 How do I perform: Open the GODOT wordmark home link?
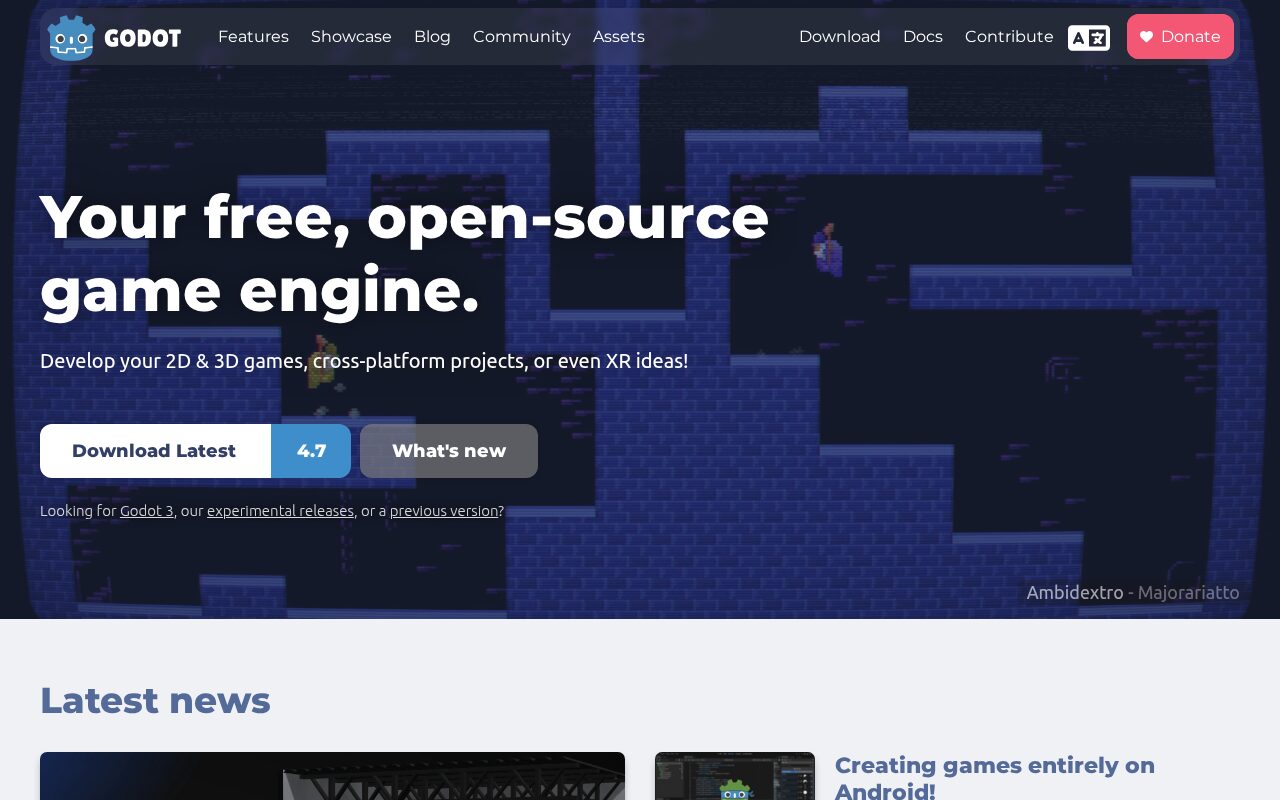point(143,38)
